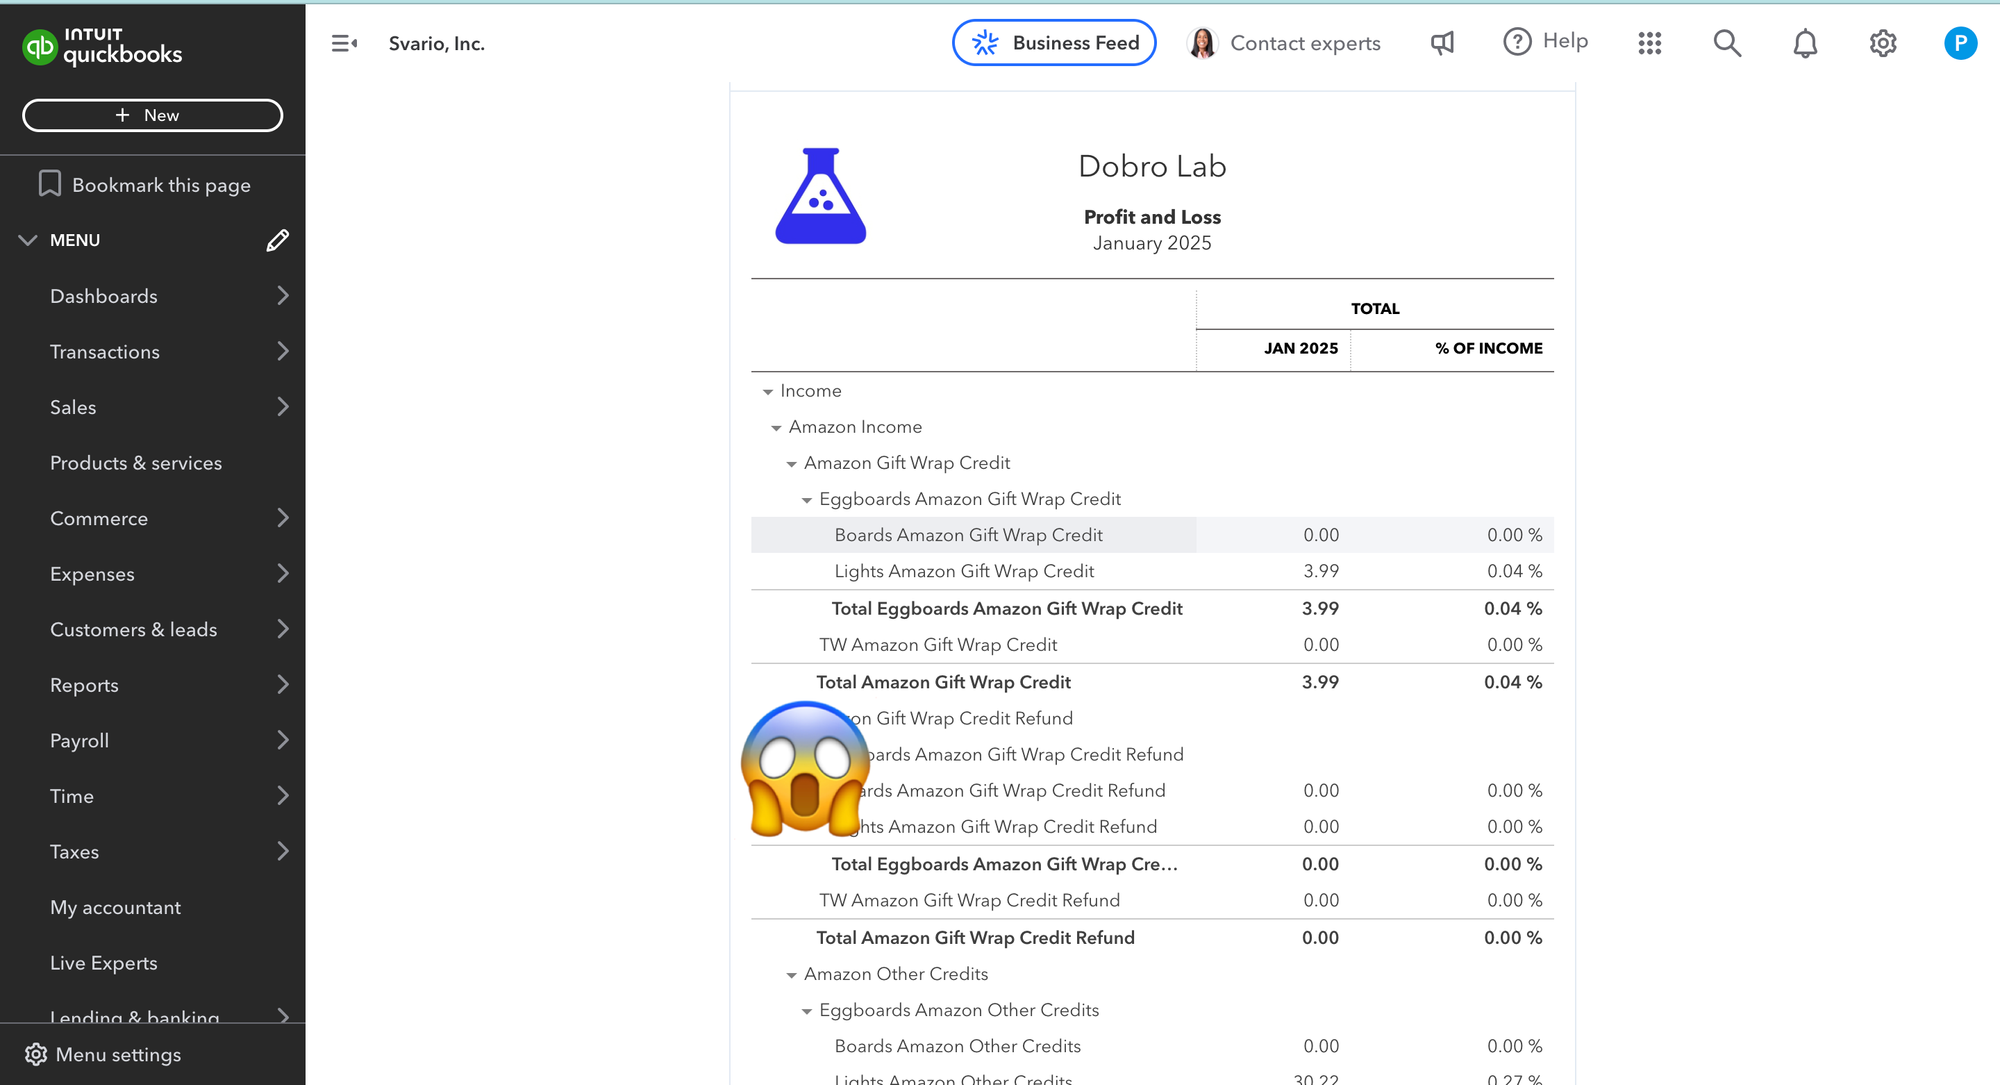Screen dimensions: 2000x1085
Task: Open My accountant
Action: (116, 907)
